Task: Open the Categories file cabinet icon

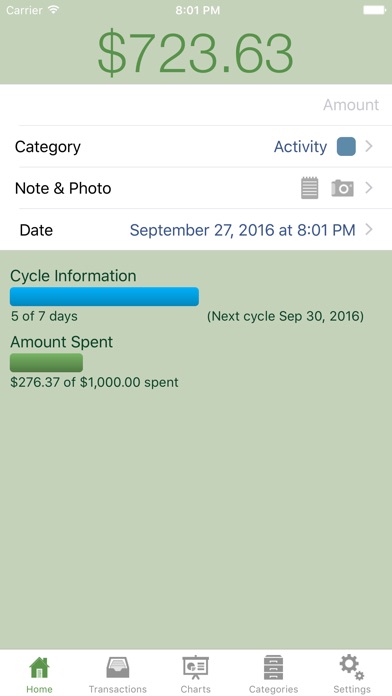Action: (273, 667)
